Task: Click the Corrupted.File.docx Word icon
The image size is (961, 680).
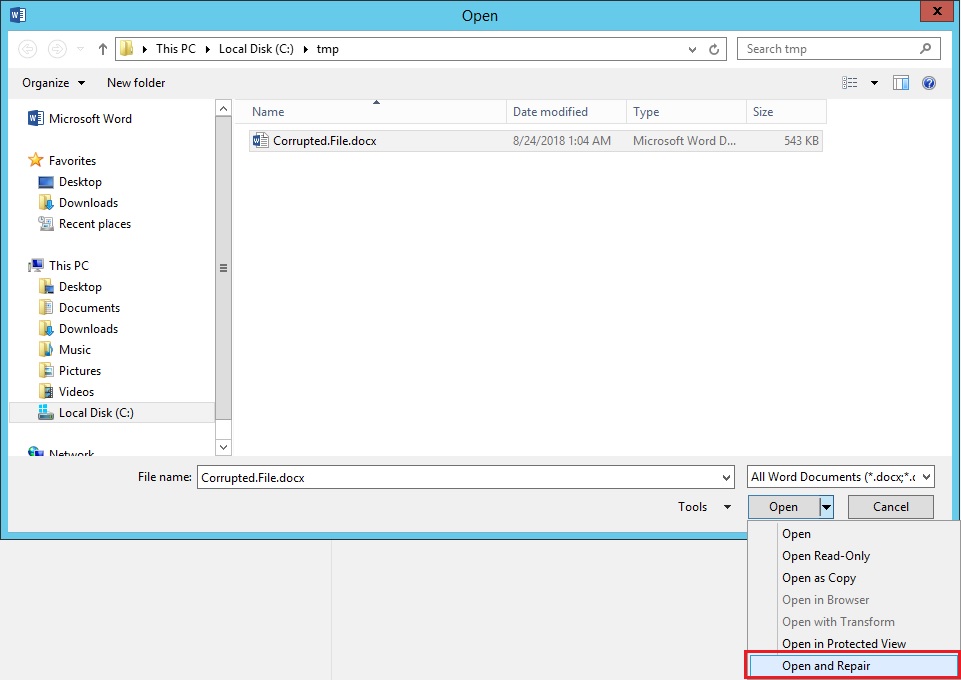Action: click(x=260, y=140)
